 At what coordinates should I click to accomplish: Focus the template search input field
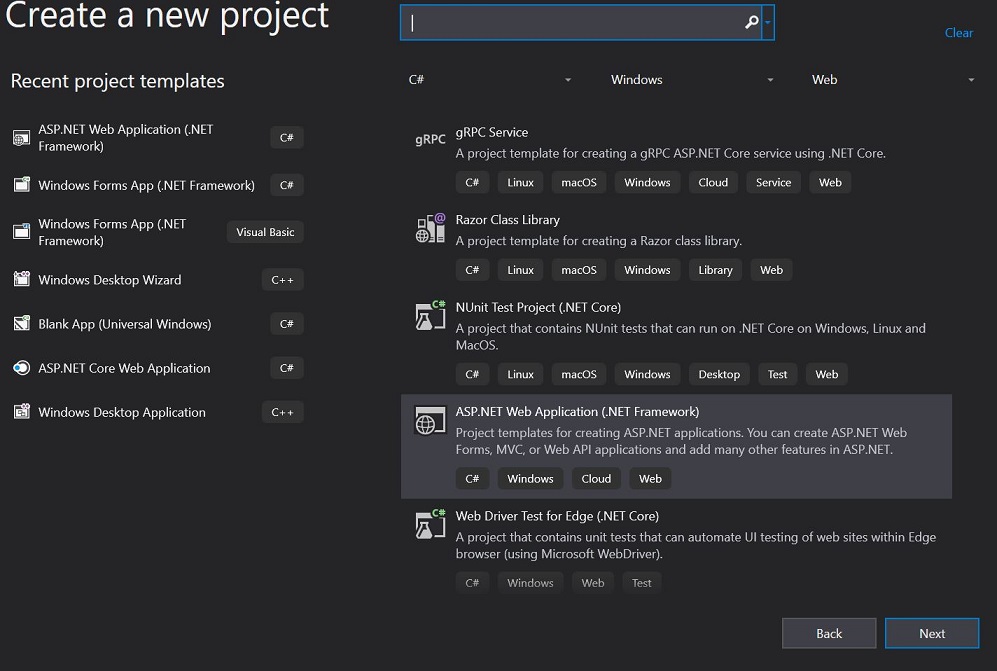click(570, 23)
